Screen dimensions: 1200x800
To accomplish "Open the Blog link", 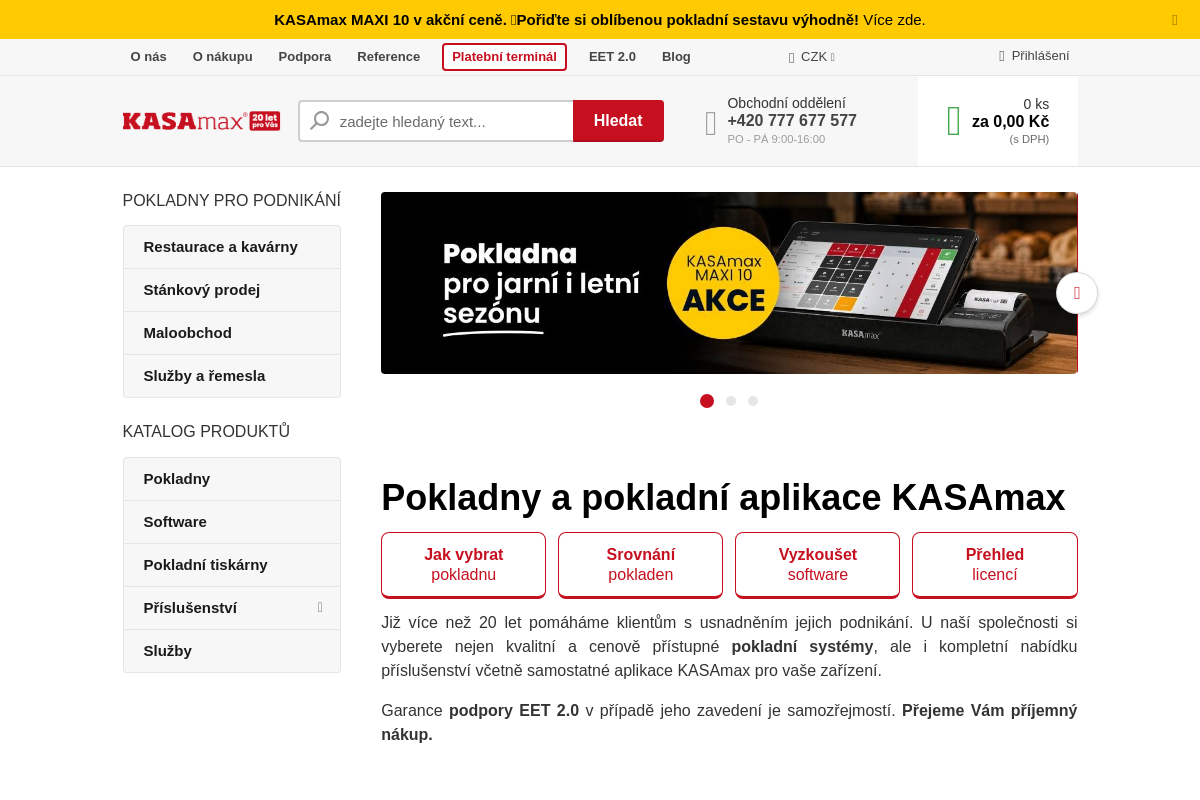I will [676, 56].
